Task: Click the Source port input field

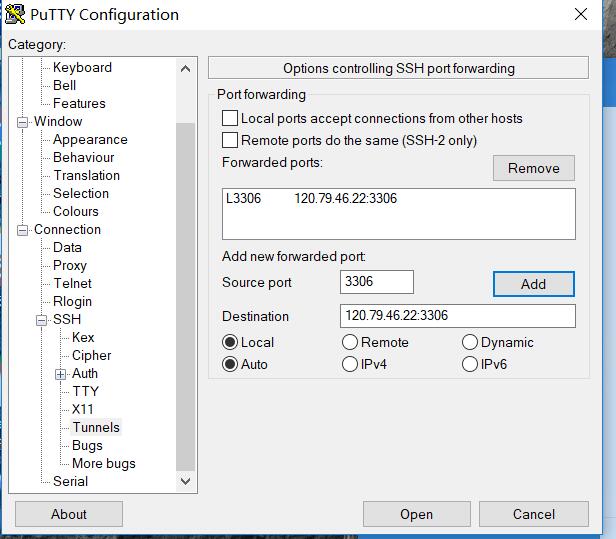Action: click(x=377, y=282)
